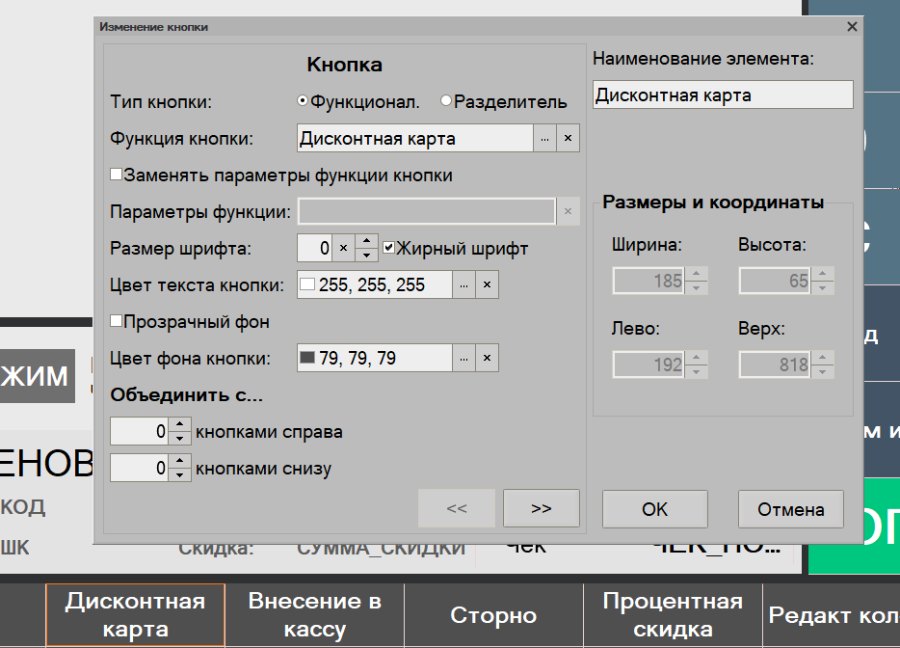900x648 pixels.
Task: Open background color picker ellipsis
Action: (464, 358)
